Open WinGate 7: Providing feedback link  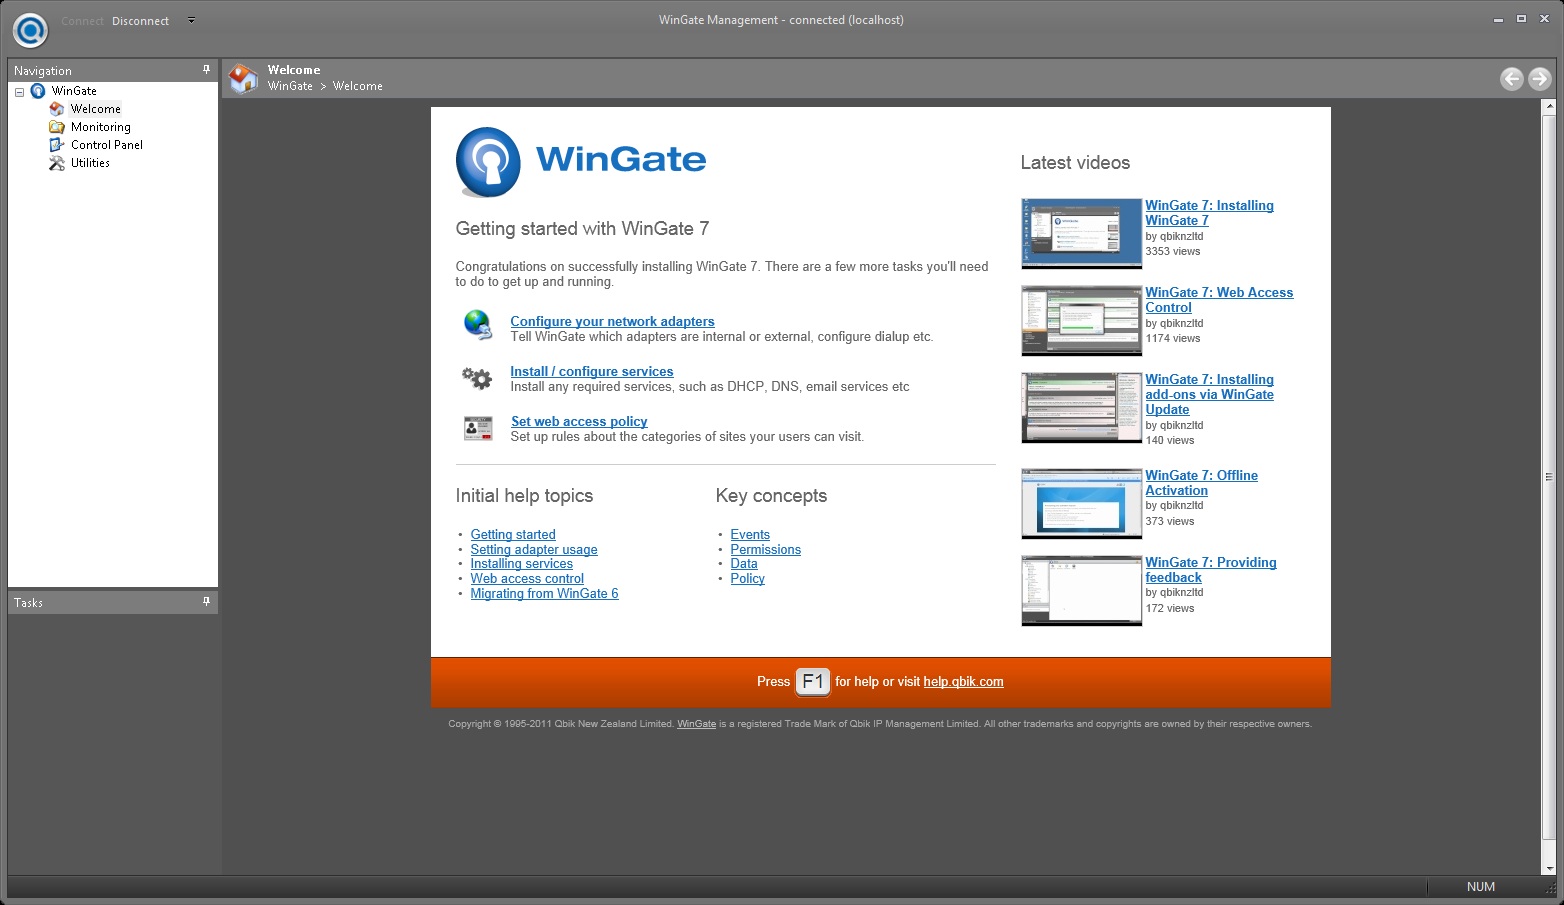pos(1211,570)
